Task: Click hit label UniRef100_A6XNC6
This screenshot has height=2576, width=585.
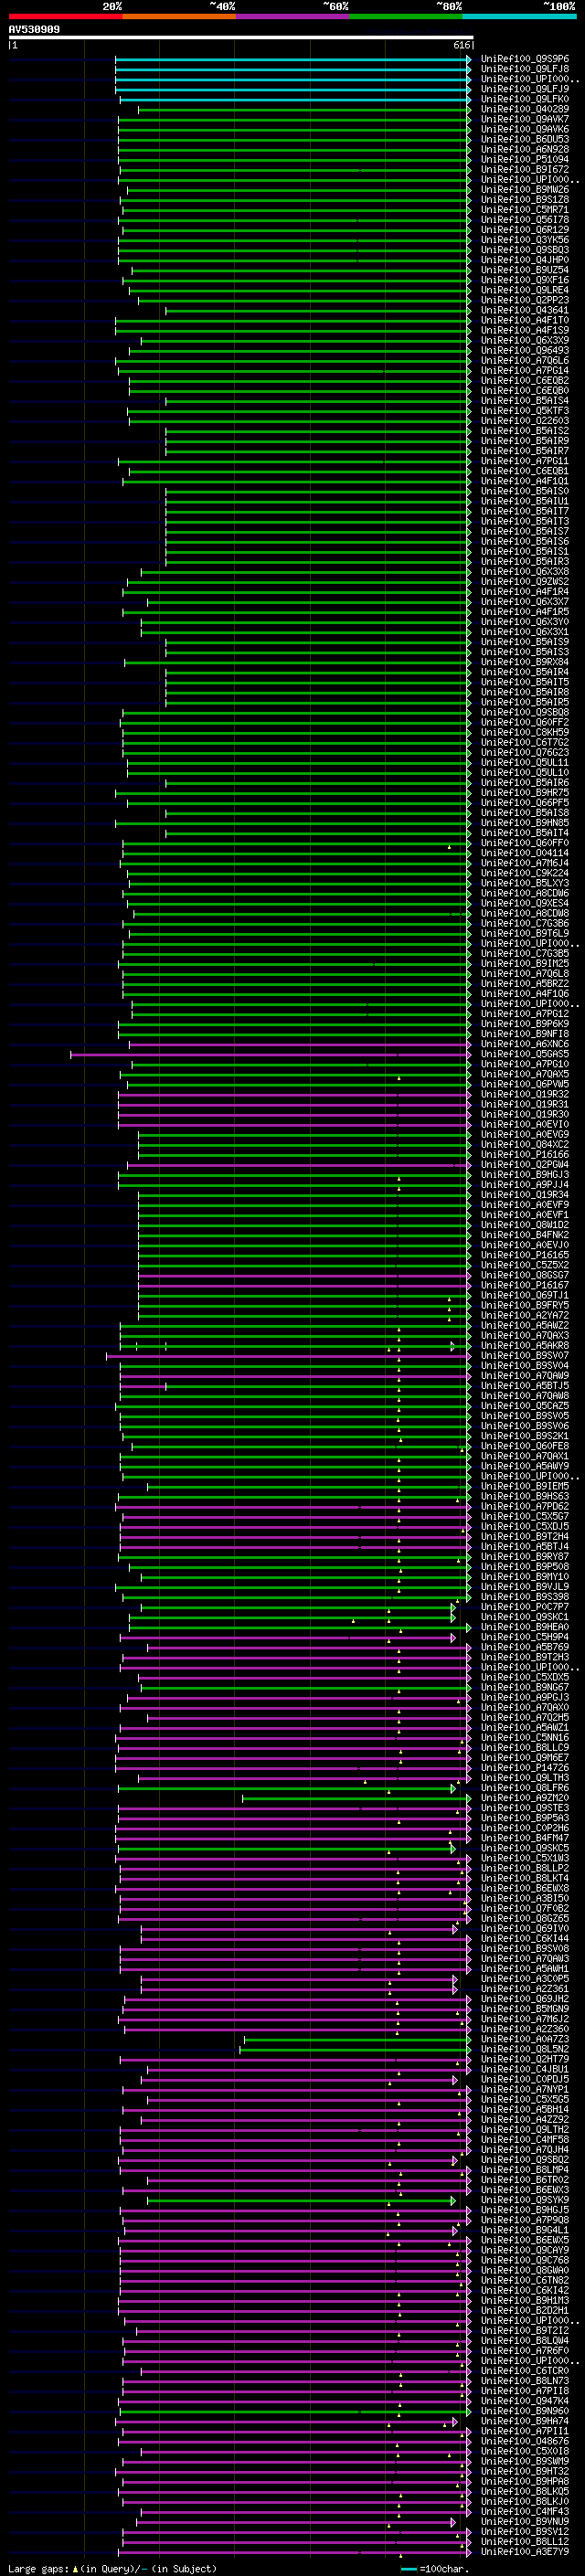Action: [525, 1044]
